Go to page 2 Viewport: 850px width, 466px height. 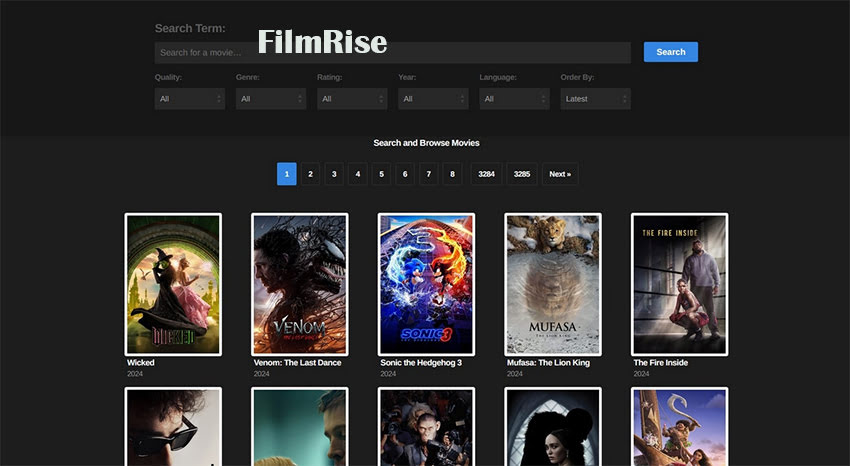(310, 174)
